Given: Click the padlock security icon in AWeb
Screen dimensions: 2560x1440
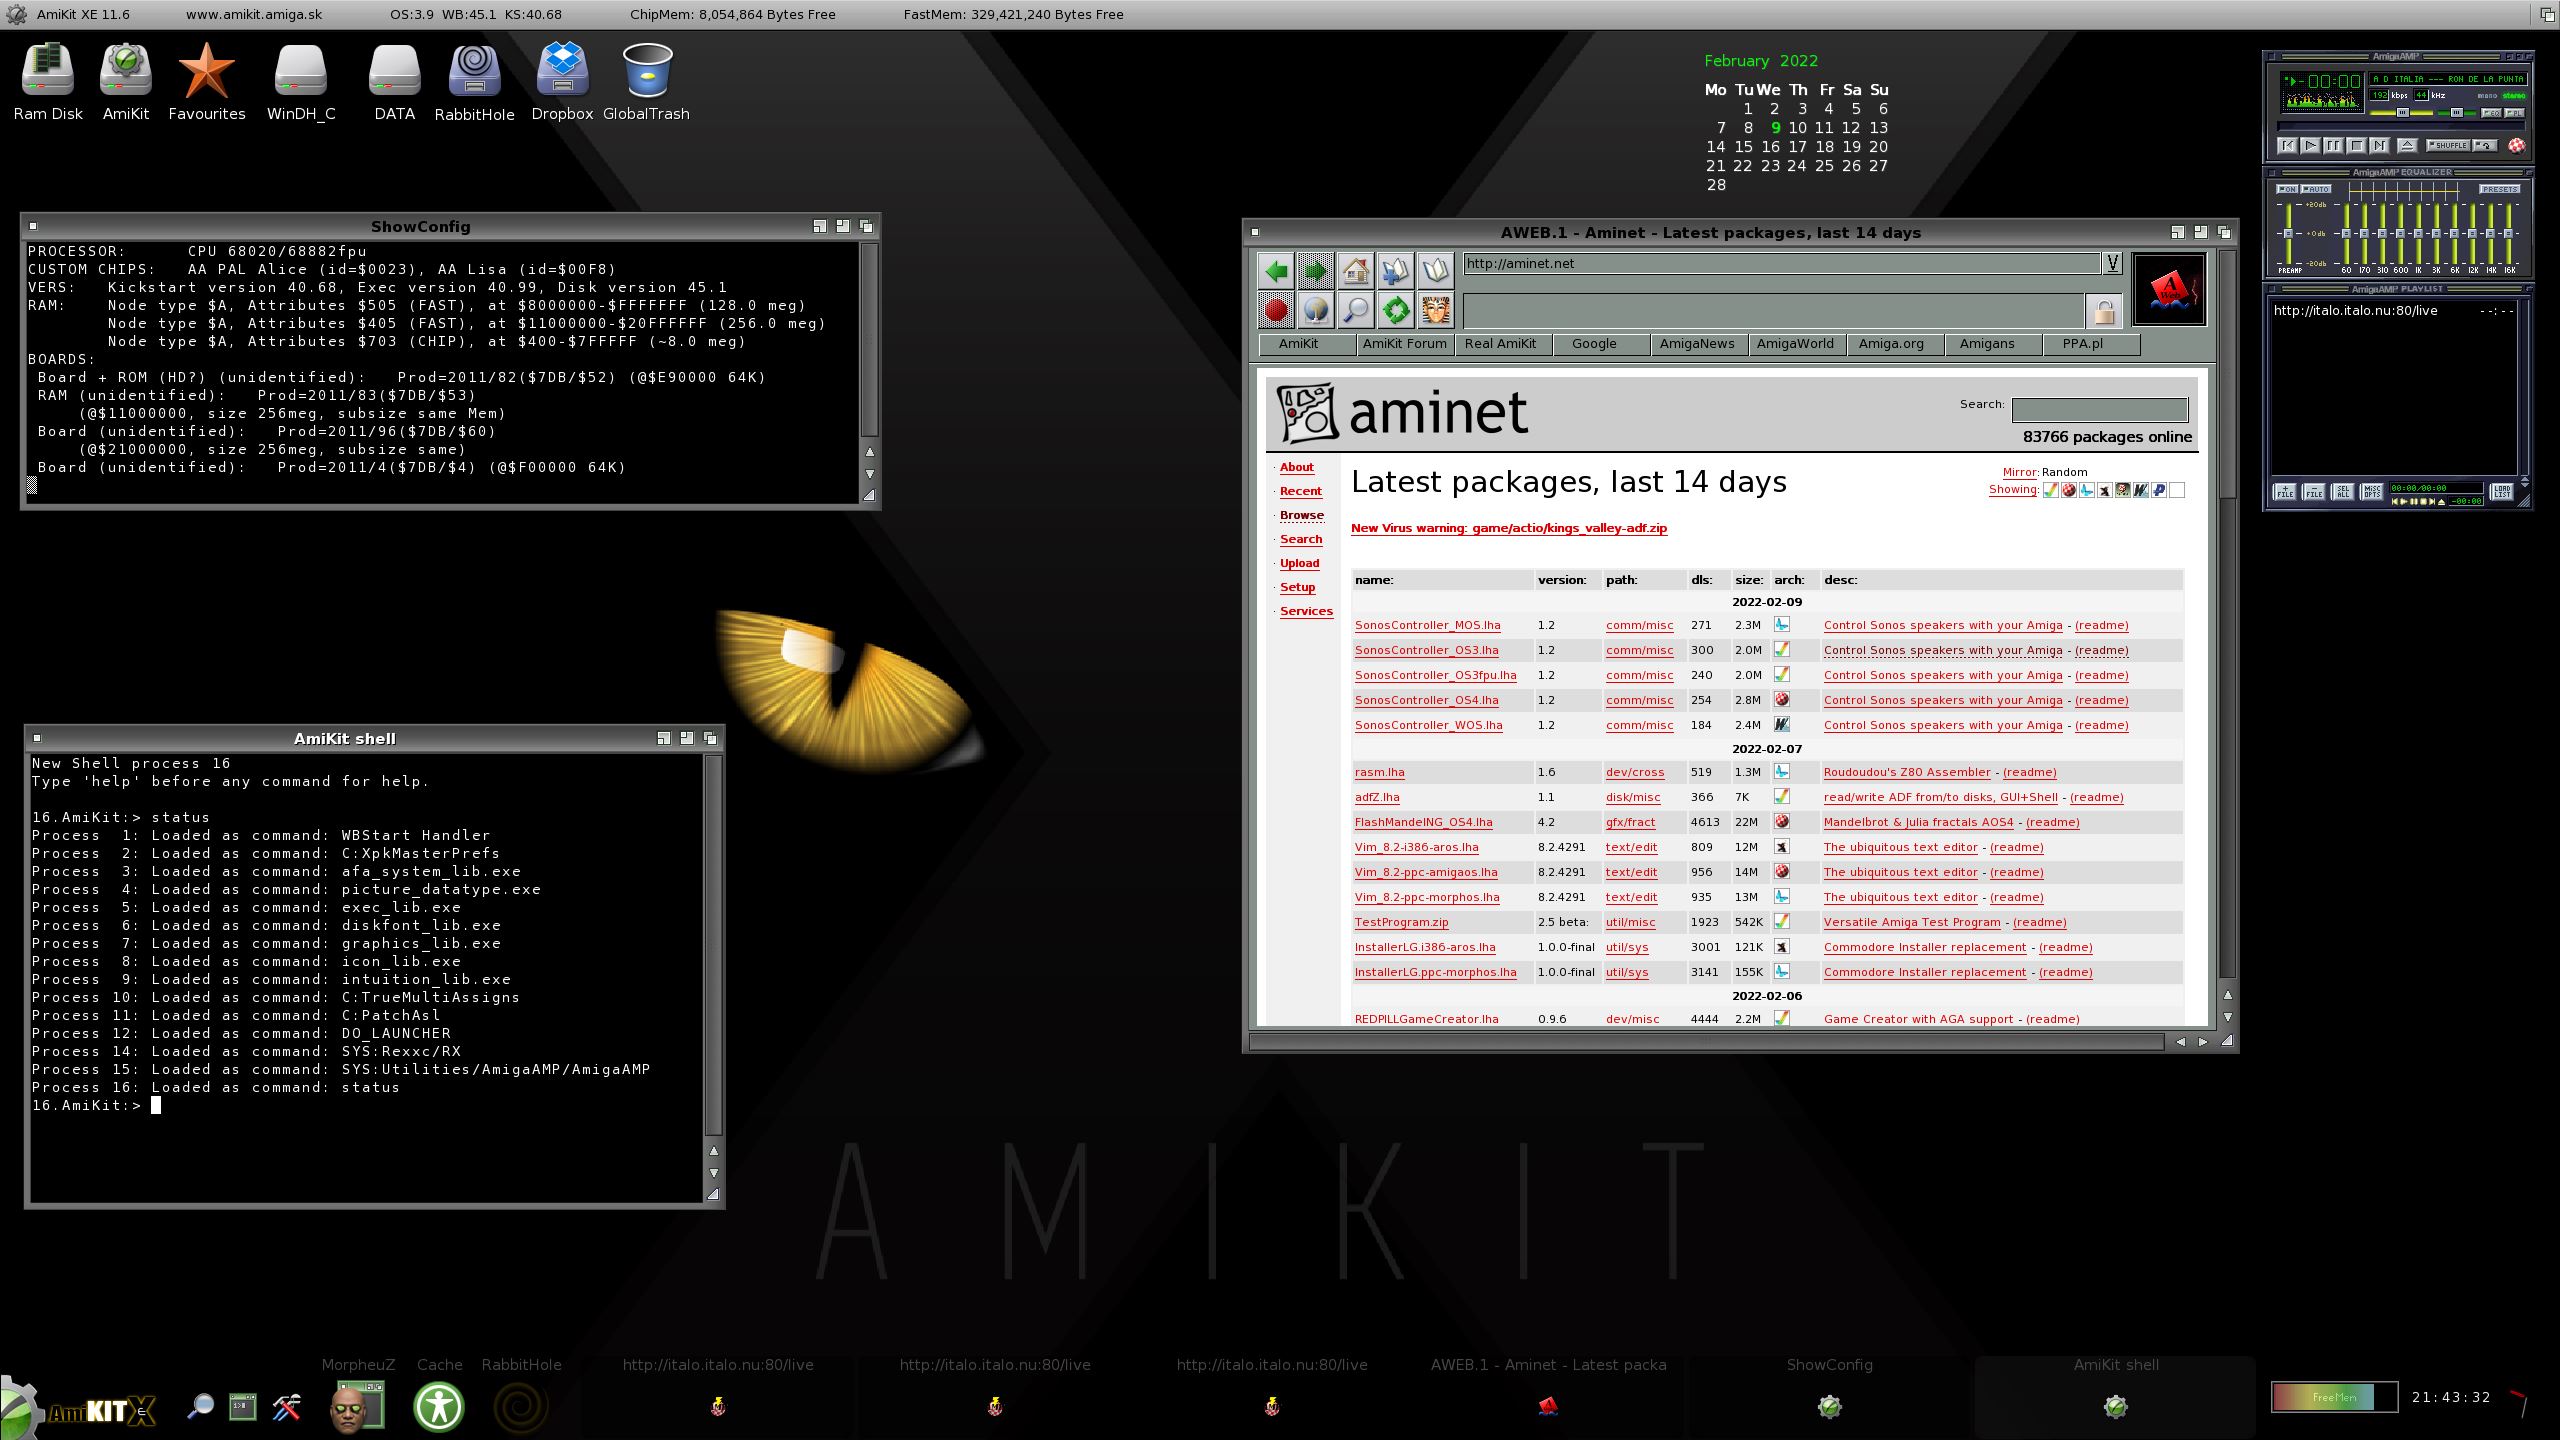Looking at the screenshot, I should coord(2104,312).
